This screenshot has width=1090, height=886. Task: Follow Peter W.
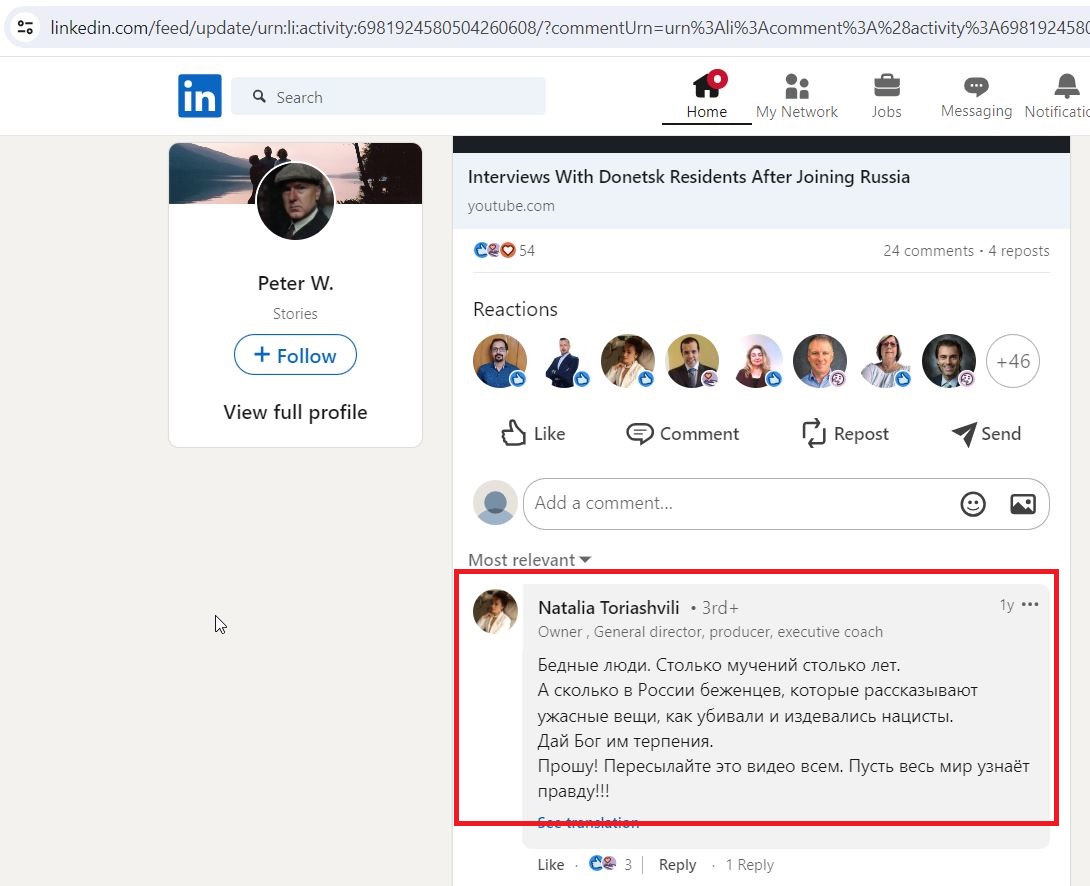[295, 355]
